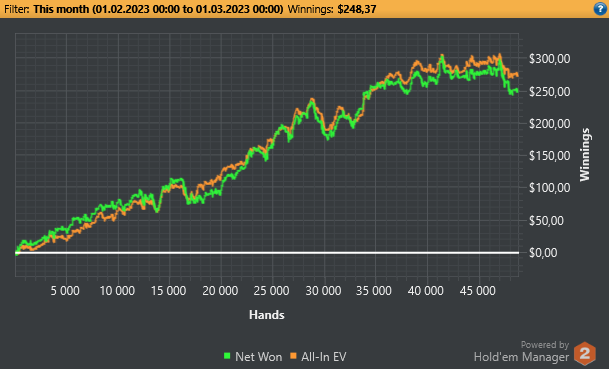Viewport: 609px width, 369px height.
Task: Click the Powered by Hold'em Manager text
Action: pyautogui.click(x=522, y=351)
